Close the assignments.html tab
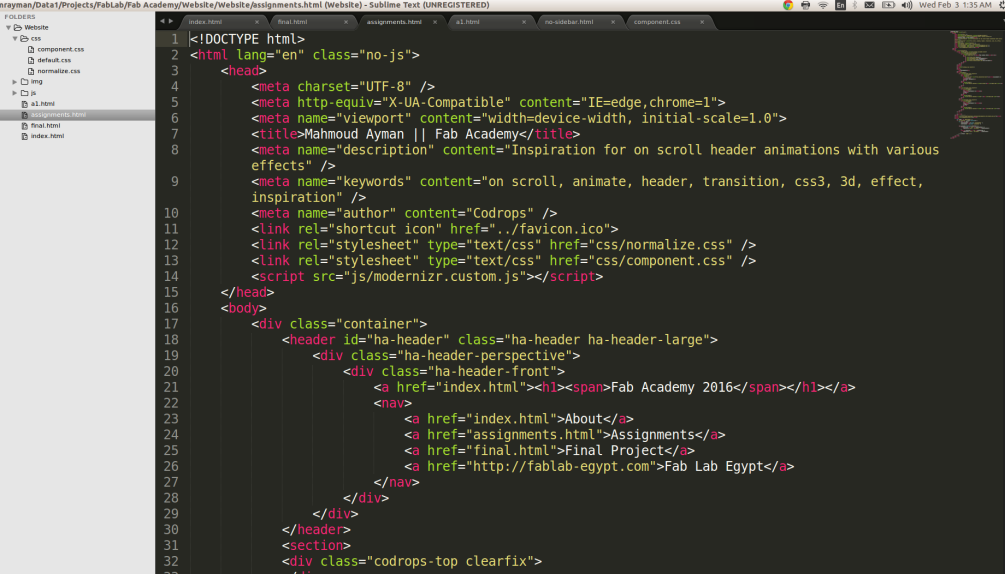The height and width of the screenshot is (574, 1005). pyautogui.click(x=435, y=22)
